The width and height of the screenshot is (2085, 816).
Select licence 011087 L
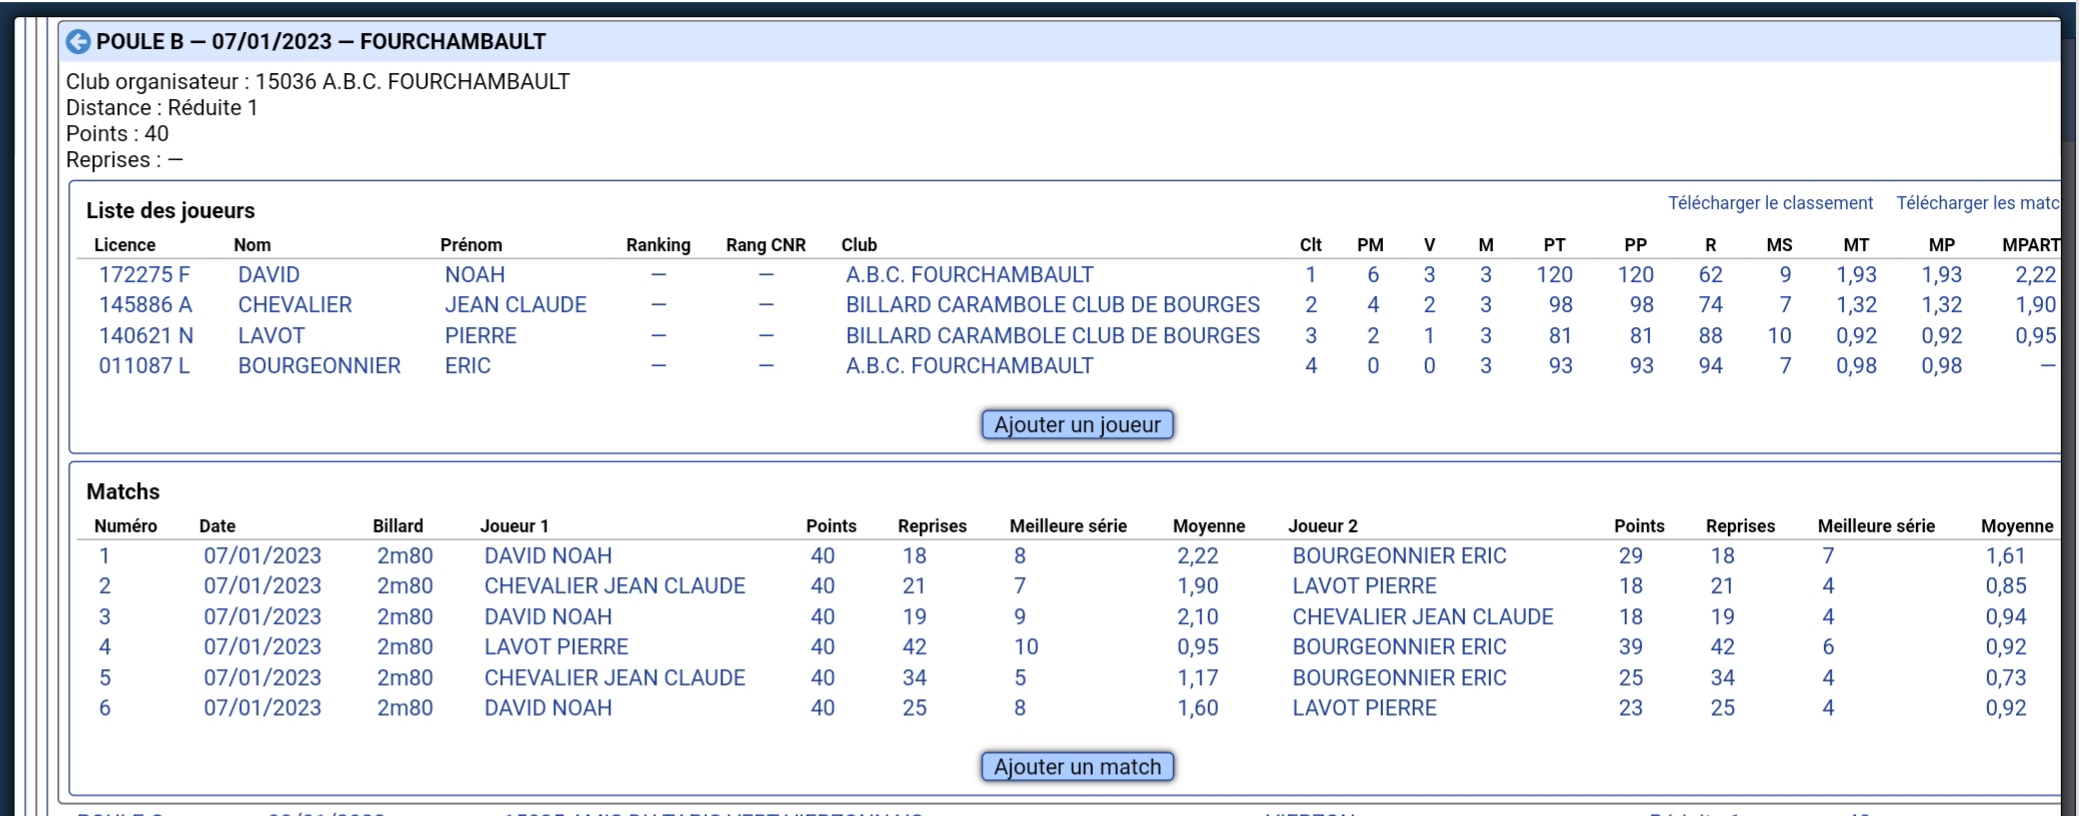[144, 366]
